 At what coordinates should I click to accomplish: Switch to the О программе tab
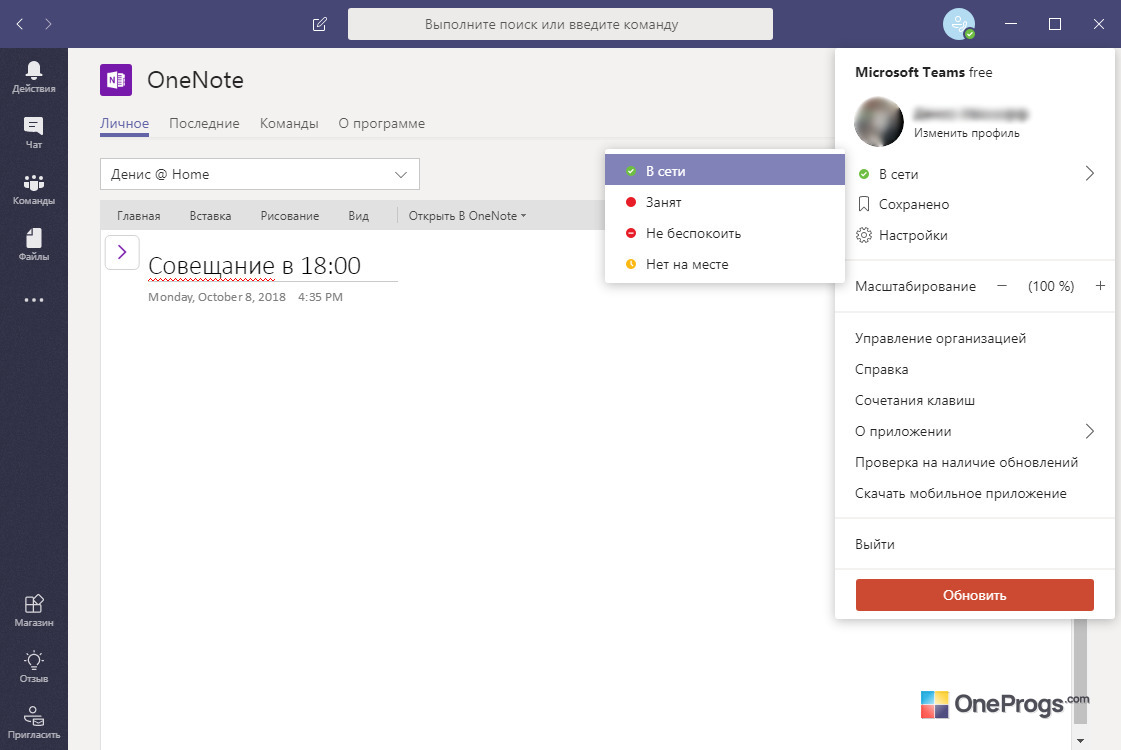[382, 123]
